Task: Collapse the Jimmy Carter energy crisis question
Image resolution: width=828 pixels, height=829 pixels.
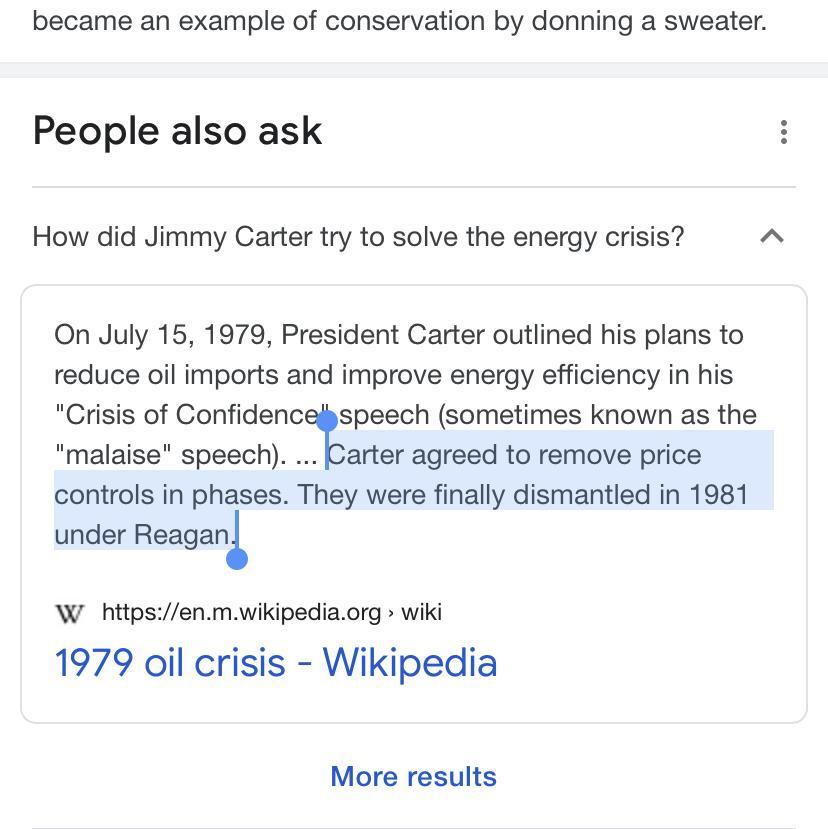Action: [771, 237]
